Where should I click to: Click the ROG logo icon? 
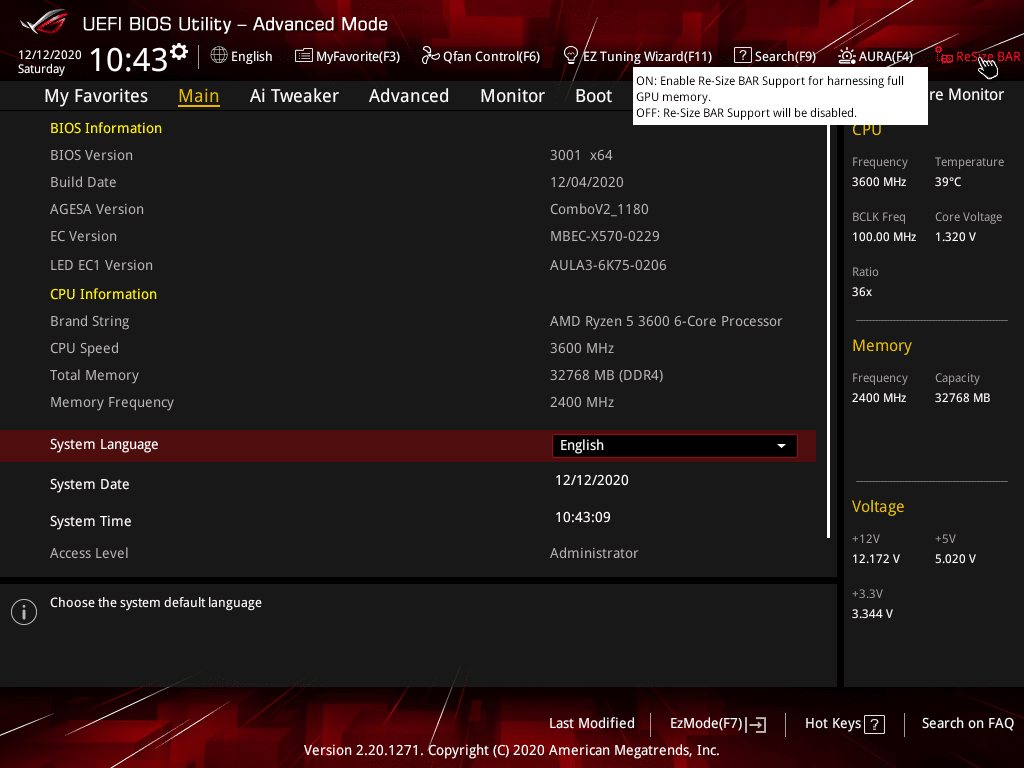pos(44,22)
